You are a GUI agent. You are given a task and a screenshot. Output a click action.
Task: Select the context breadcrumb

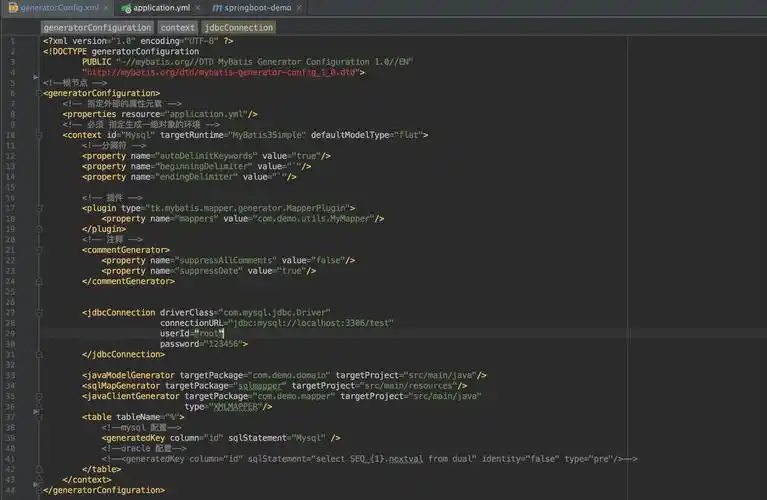[x=178, y=28]
